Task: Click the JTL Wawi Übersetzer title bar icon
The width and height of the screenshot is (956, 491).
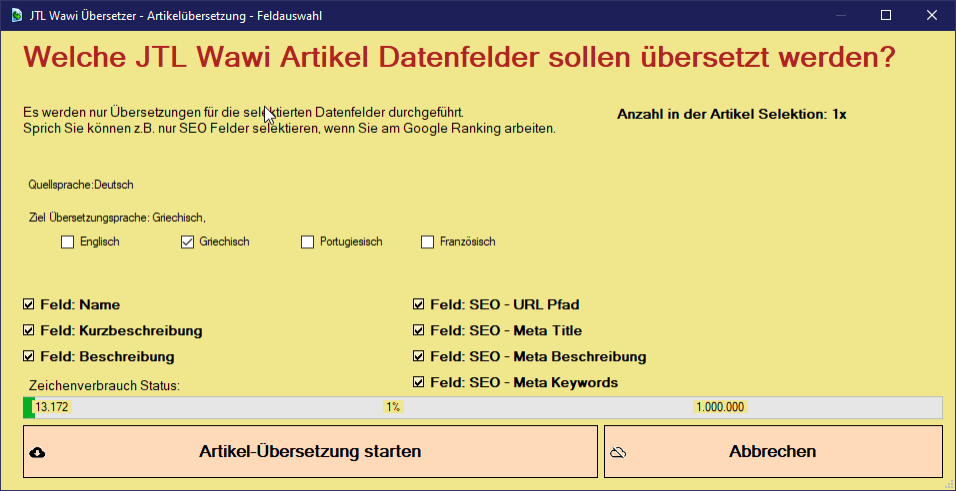Action: click(16, 15)
